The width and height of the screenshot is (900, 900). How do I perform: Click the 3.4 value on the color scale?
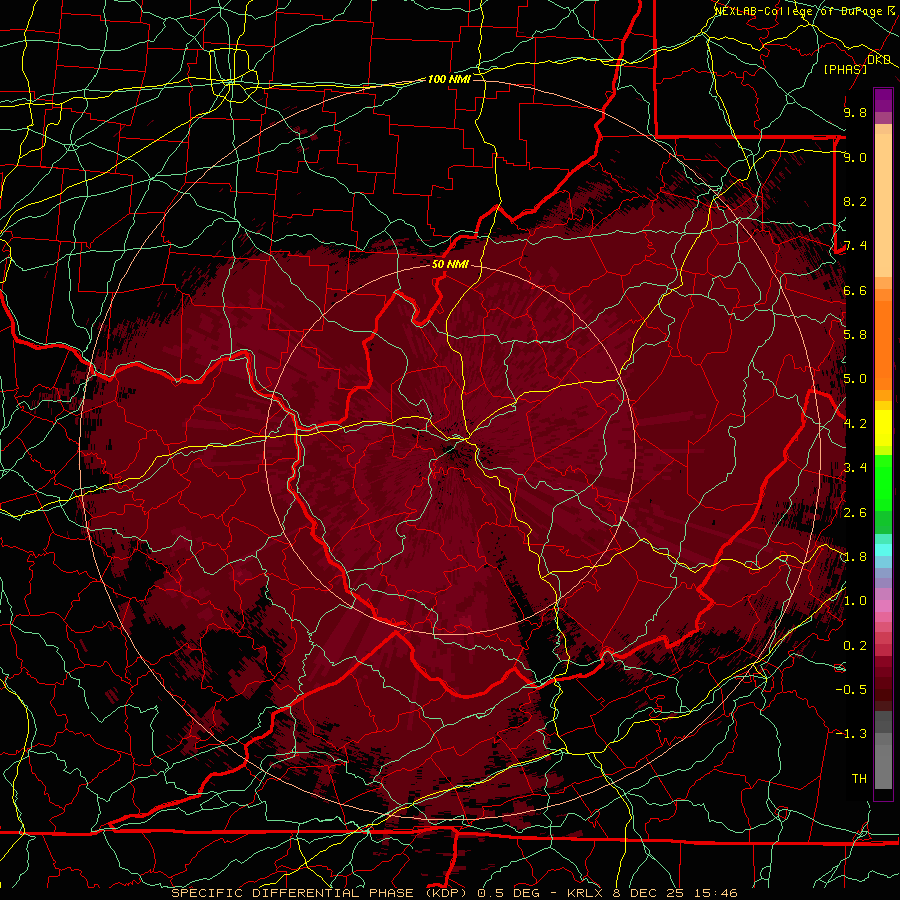click(x=855, y=468)
